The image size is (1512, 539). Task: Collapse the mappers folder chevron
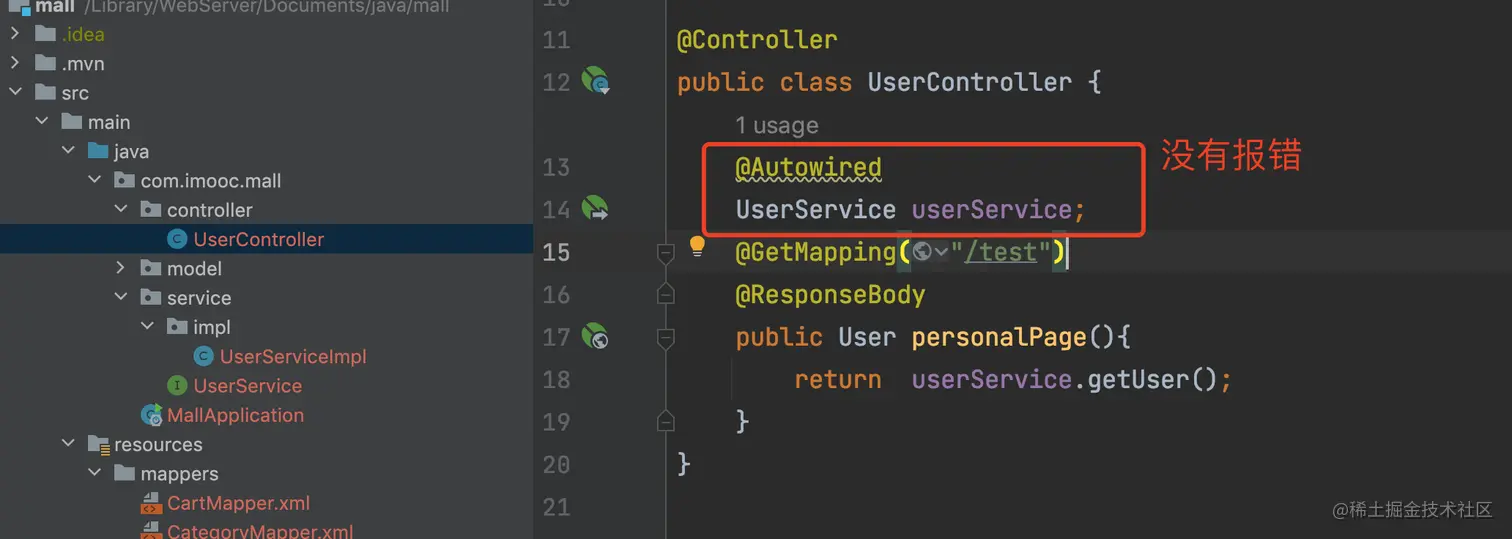pyautogui.click(x=94, y=473)
